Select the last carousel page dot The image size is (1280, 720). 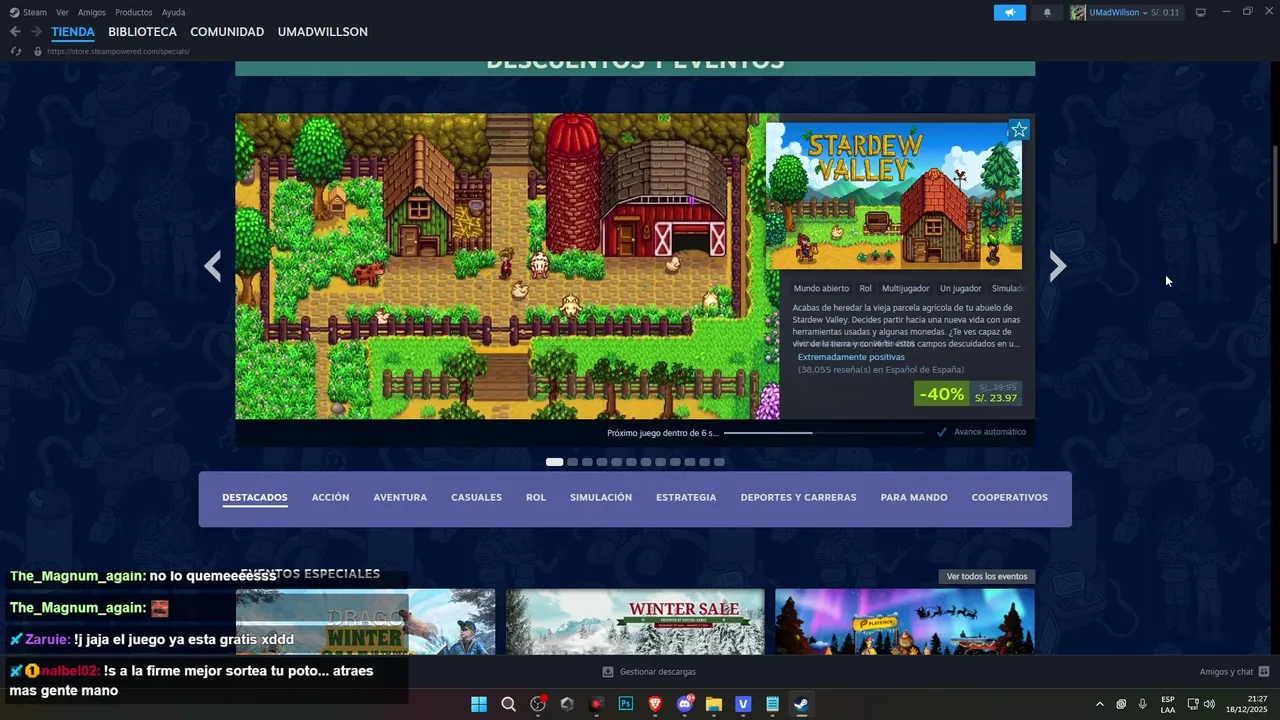pos(719,462)
